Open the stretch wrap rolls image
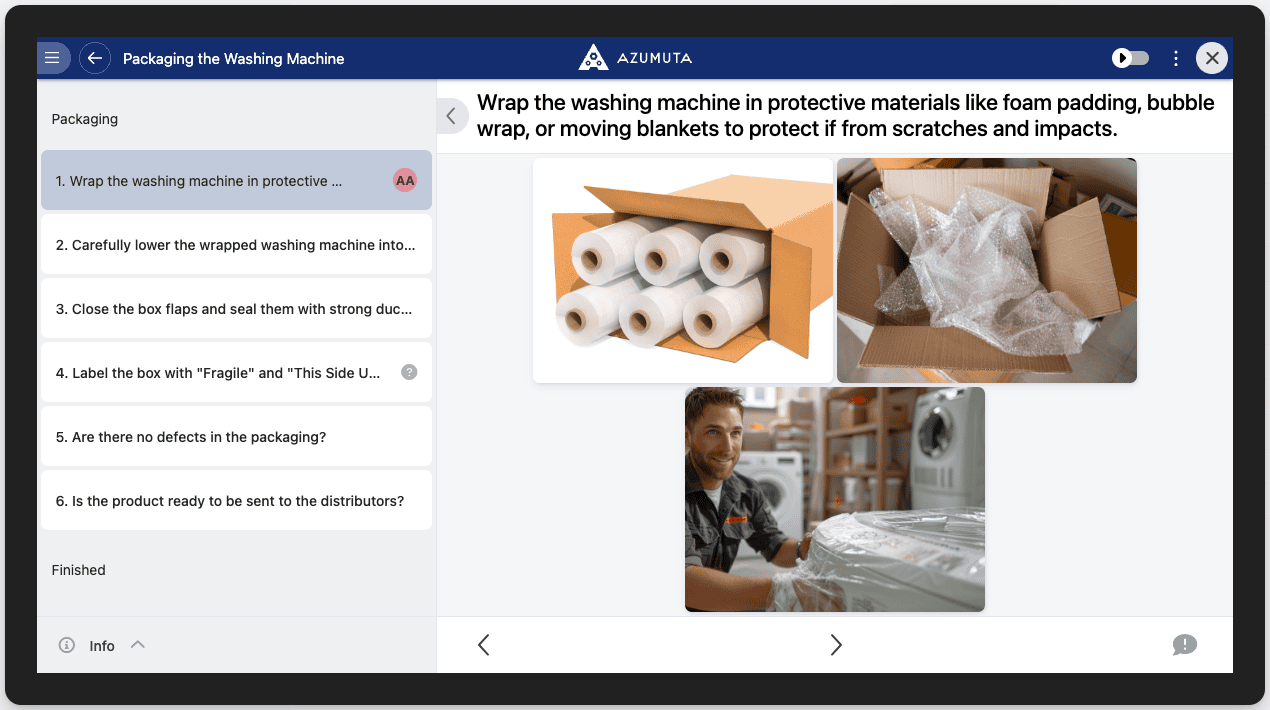This screenshot has height=710, width=1270. 683,270
